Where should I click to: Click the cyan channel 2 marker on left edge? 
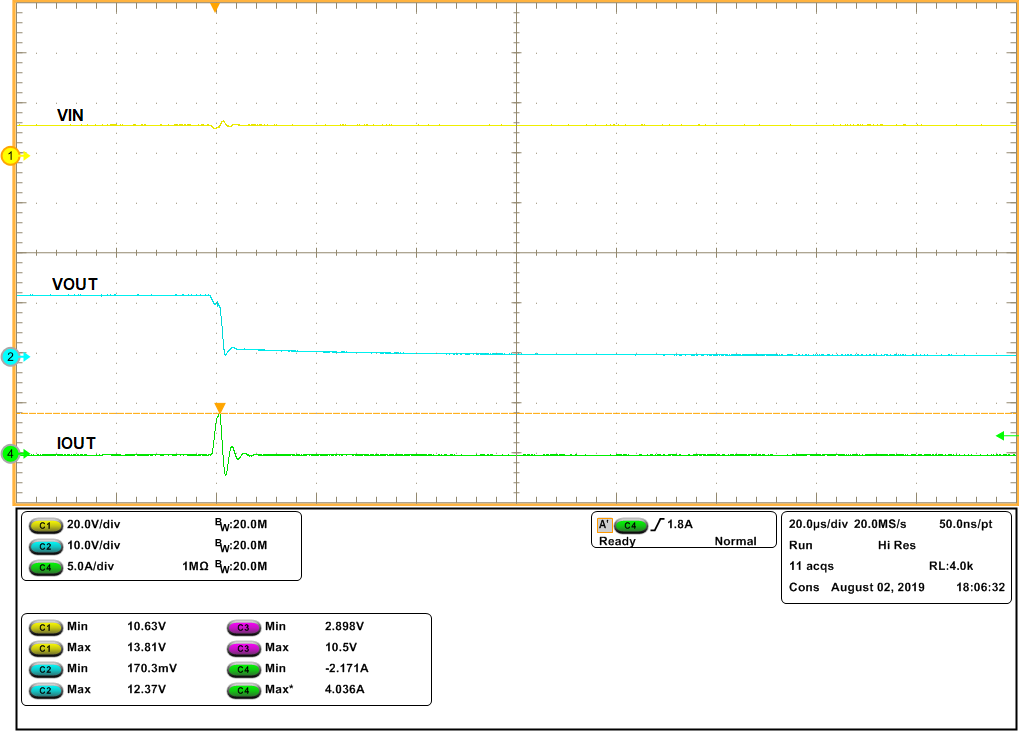pyautogui.click(x=10, y=356)
